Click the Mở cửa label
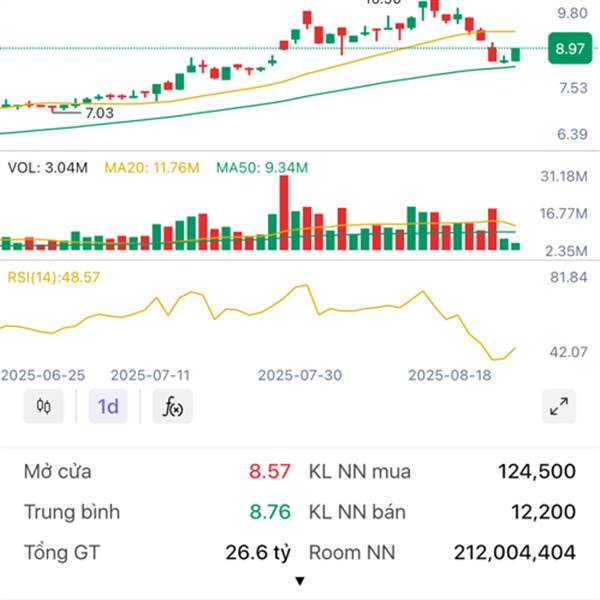Screen dimensions: 600x600 tap(57, 471)
